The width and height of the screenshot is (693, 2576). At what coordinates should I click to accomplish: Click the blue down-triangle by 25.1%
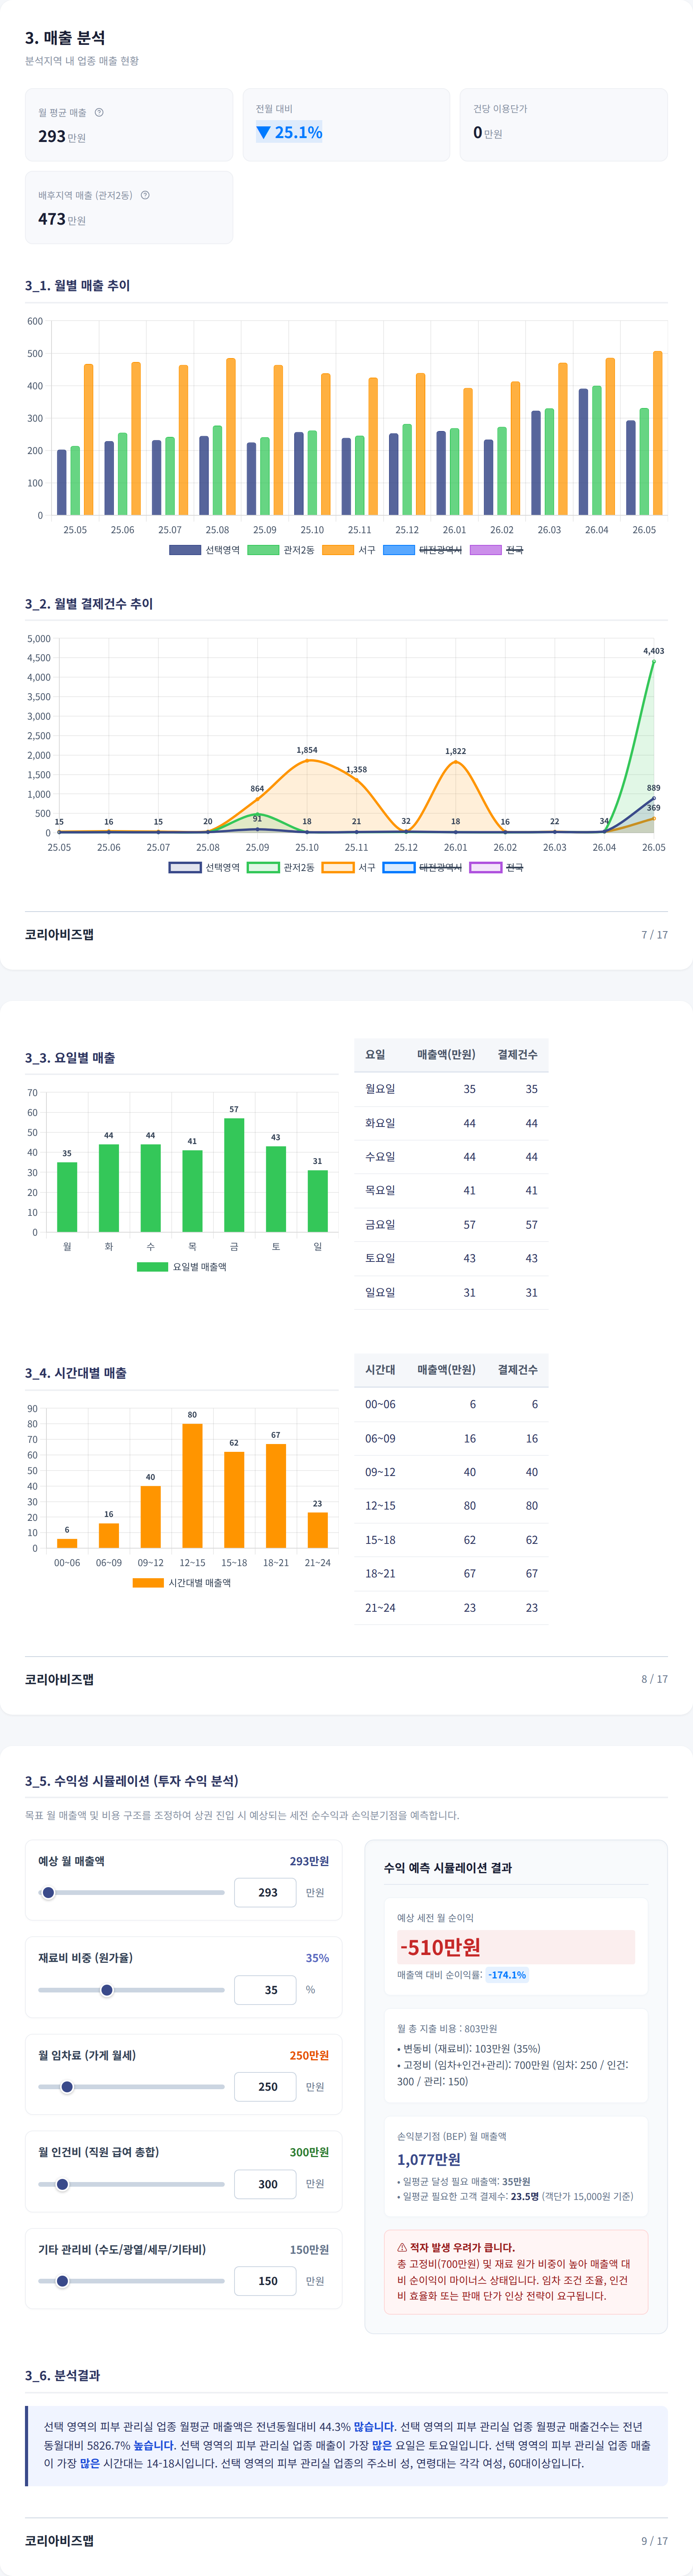click(x=263, y=132)
